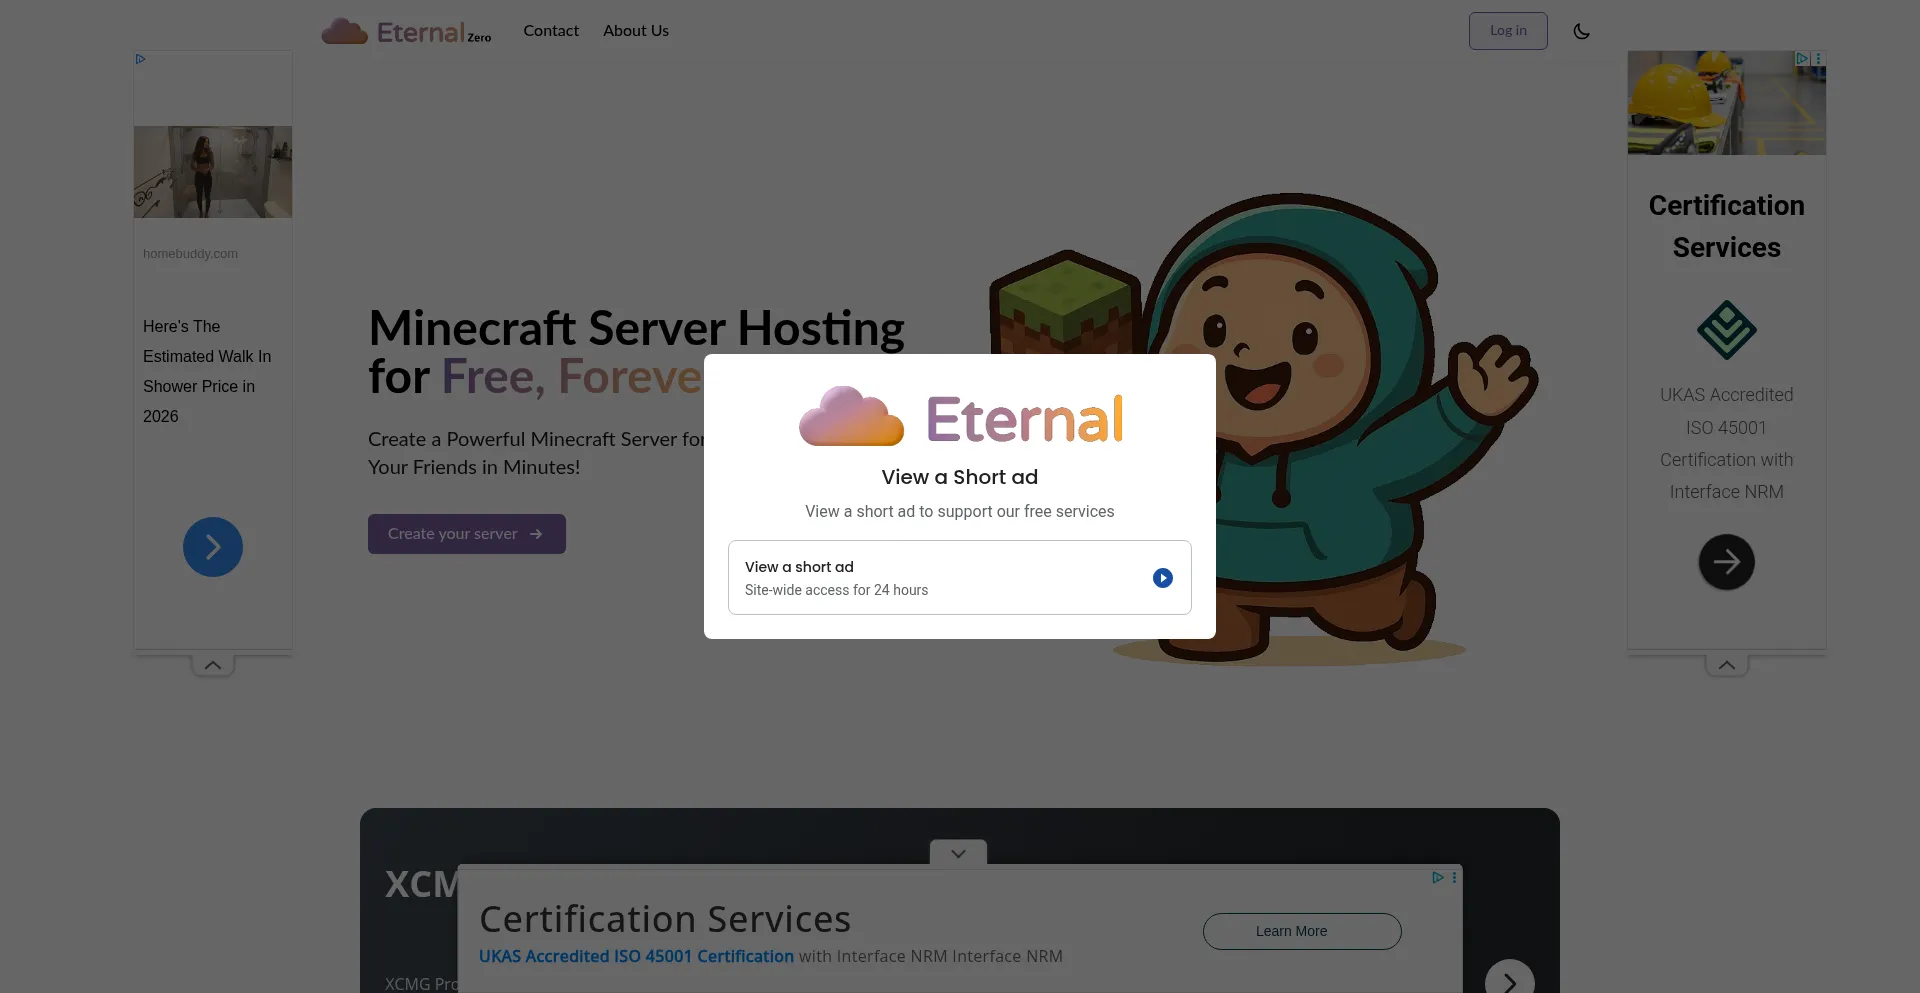This screenshot has width=1920, height=993.
Task: Click Certification Services title in bottom banner
Action: [x=665, y=919]
